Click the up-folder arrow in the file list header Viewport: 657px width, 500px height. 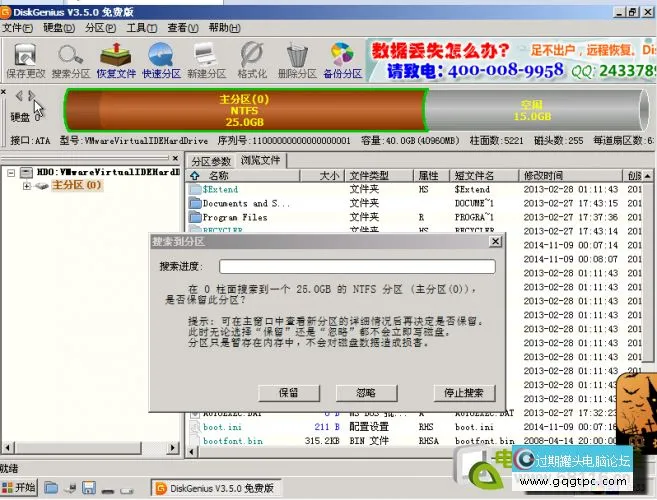[195, 175]
